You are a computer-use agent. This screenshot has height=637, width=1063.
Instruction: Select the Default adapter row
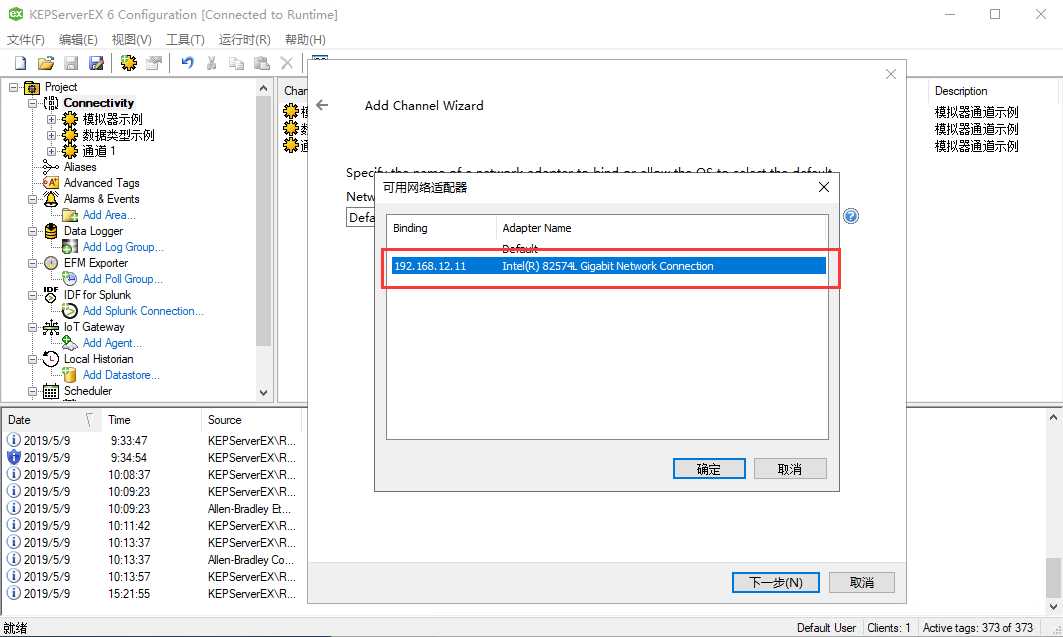point(608,249)
